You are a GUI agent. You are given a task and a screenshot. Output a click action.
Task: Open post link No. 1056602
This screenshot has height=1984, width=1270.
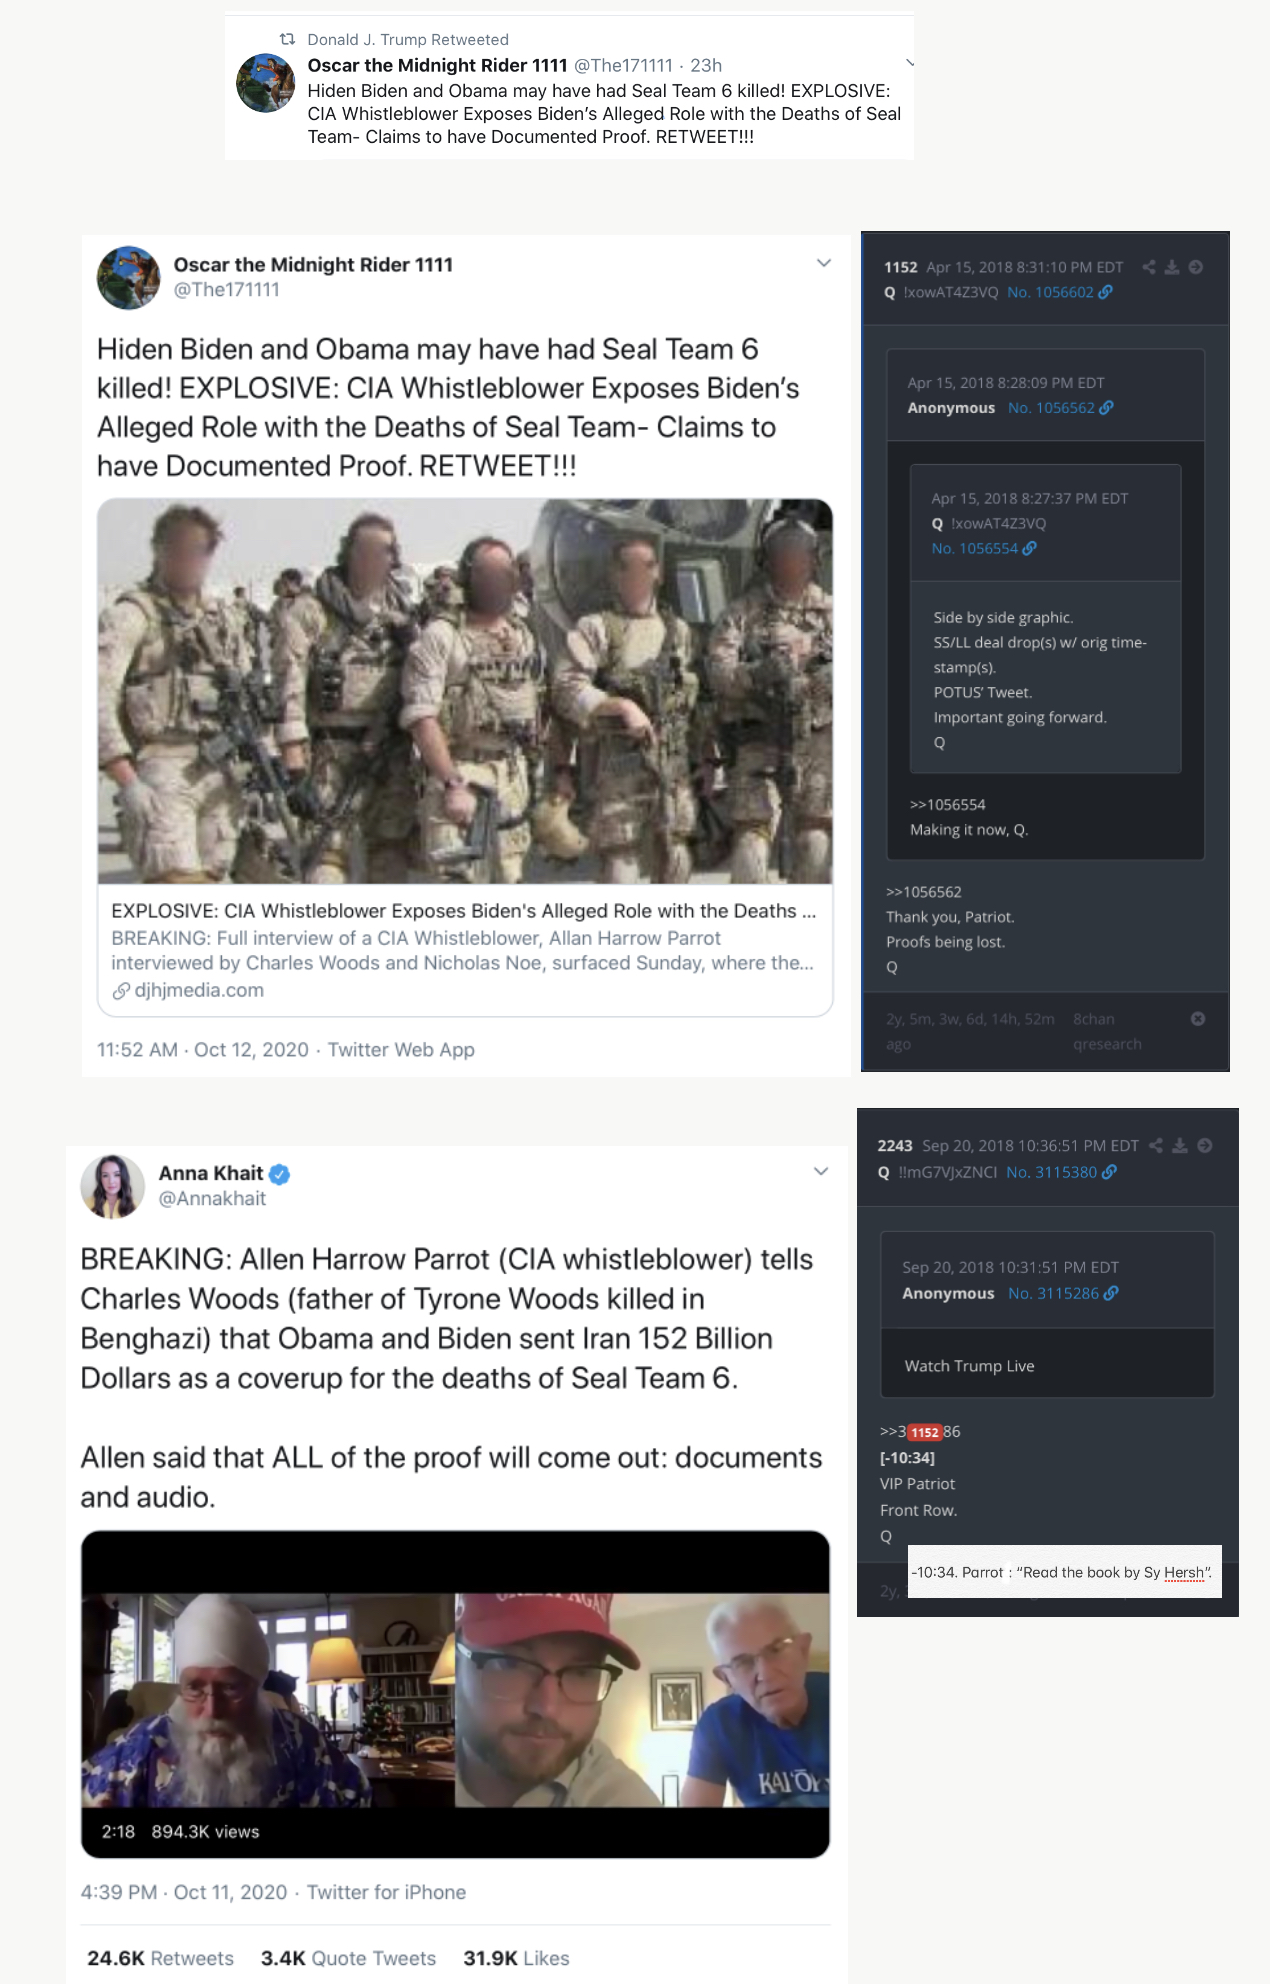click(1060, 292)
